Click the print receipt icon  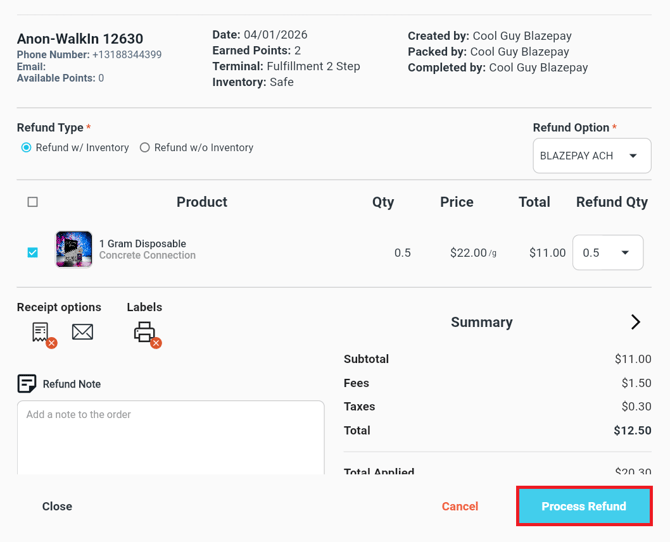pyautogui.click(x=41, y=332)
